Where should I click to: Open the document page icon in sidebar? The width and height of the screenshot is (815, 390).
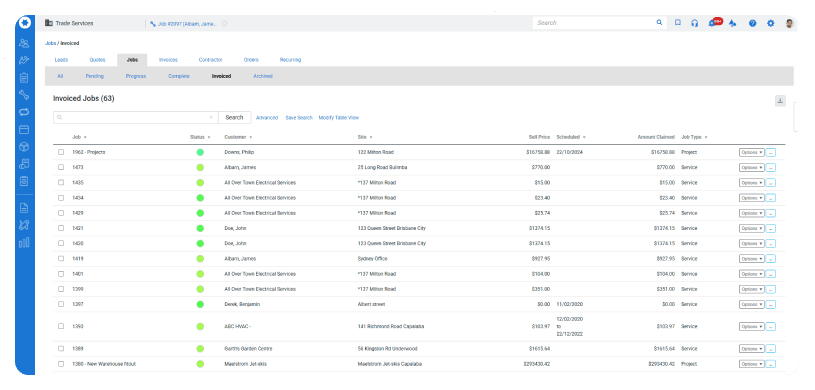pos(24,208)
